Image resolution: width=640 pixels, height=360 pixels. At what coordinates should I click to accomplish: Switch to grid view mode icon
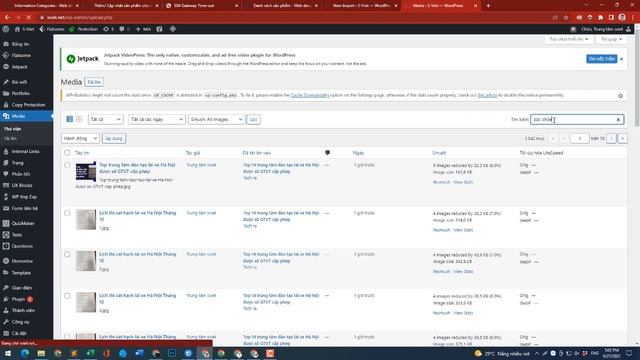point(79,119)
